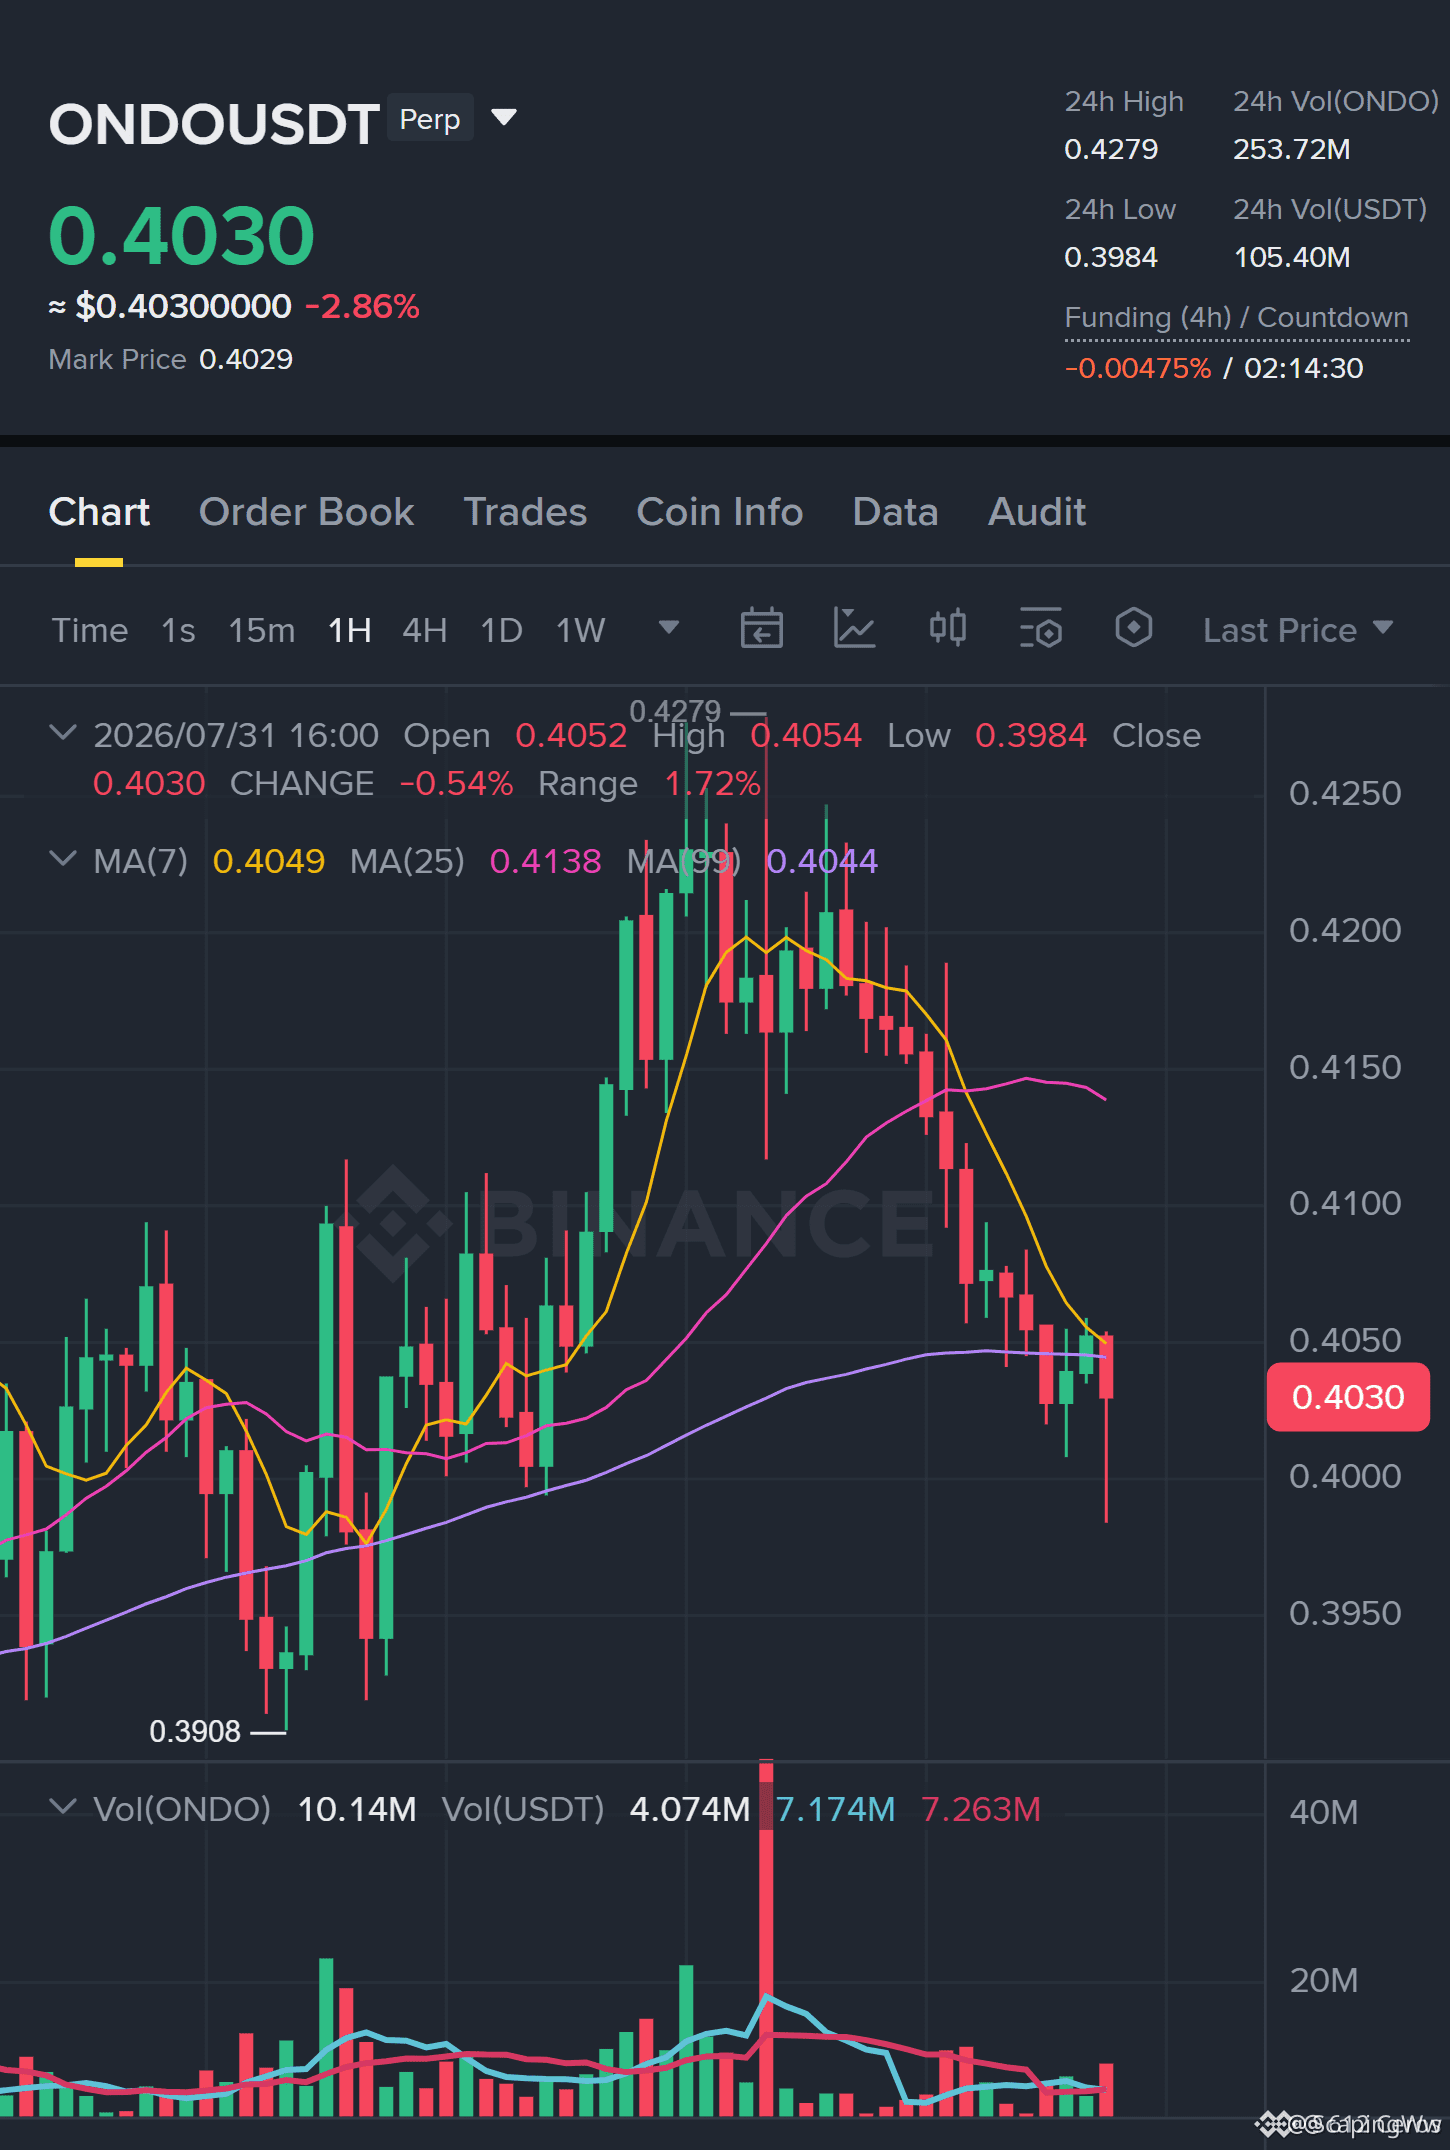Select the 1H interval

(x=350, y=630)
